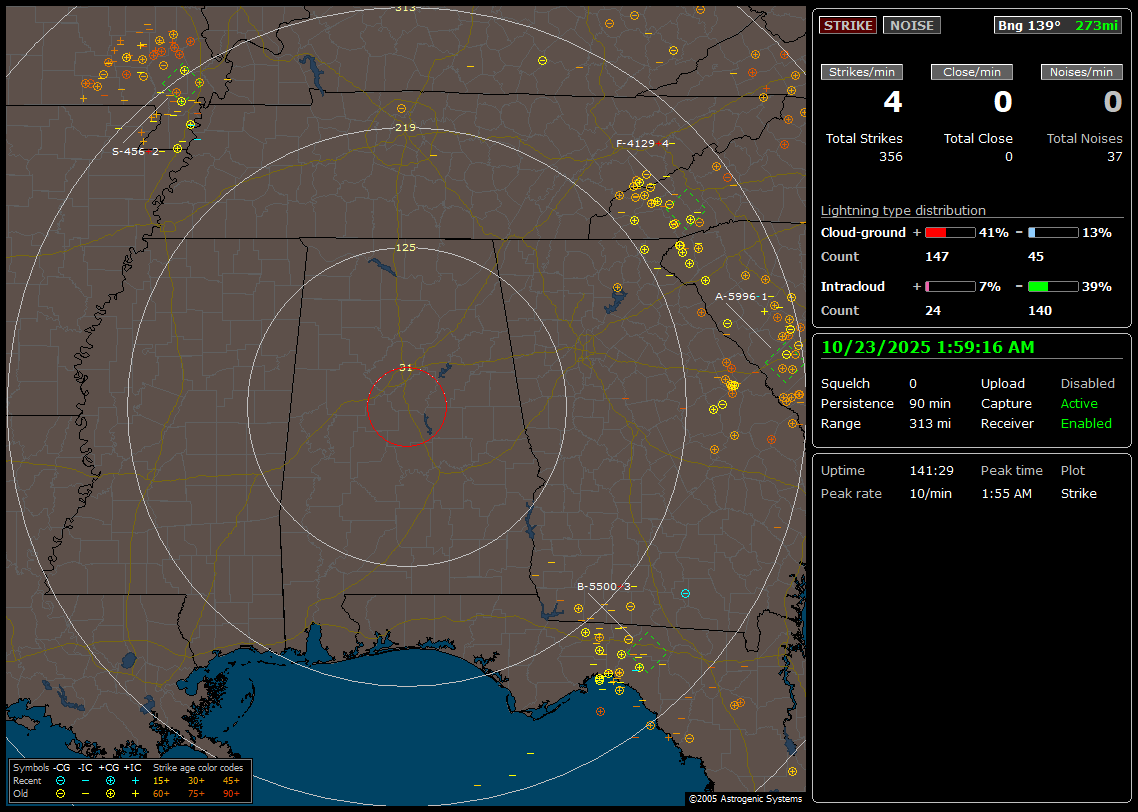Toggle the STRIKE display mode

[x=847, y=25]
